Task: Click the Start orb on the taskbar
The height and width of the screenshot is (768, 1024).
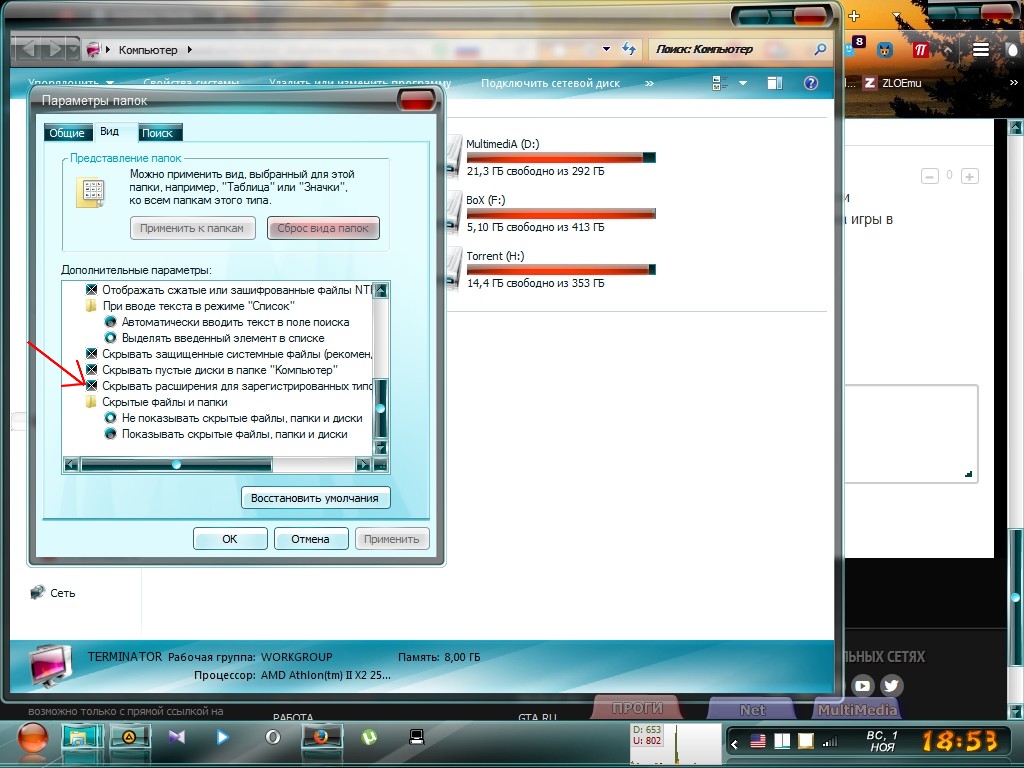Action: point(33,739)
